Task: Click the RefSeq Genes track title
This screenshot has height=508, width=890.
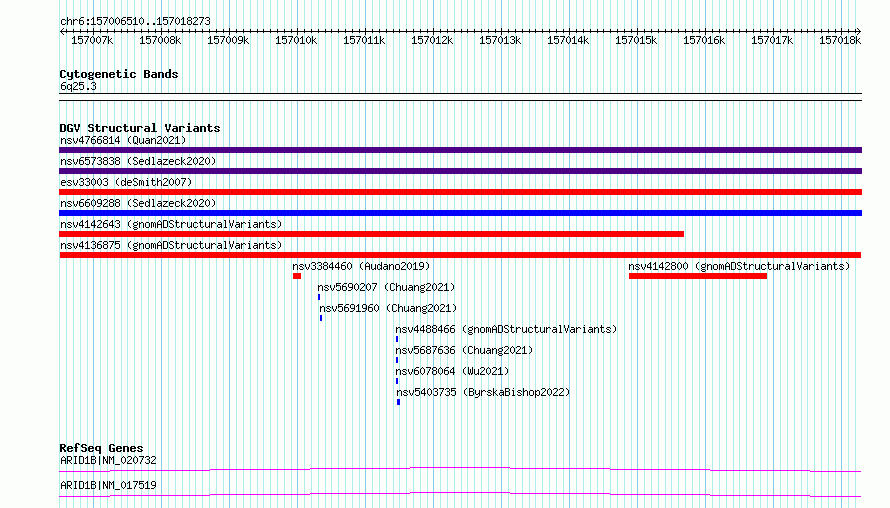Action: pyautogui.click(x=101, y=448)
